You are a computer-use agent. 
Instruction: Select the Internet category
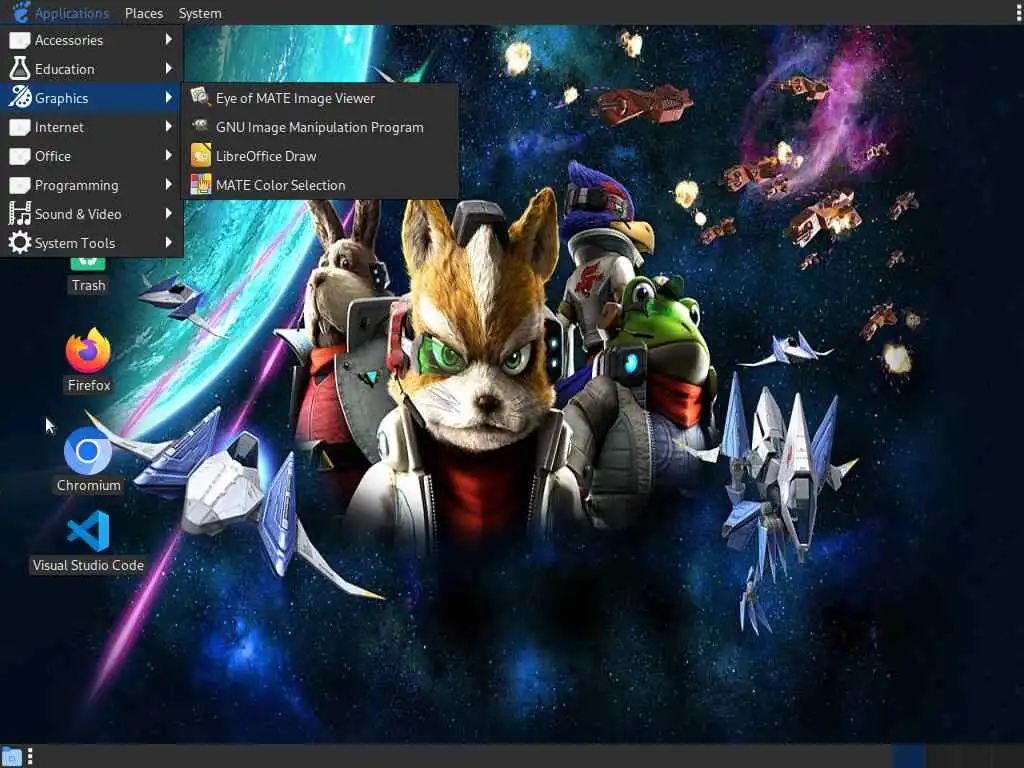pyautogui.click(x=91, y=127)
